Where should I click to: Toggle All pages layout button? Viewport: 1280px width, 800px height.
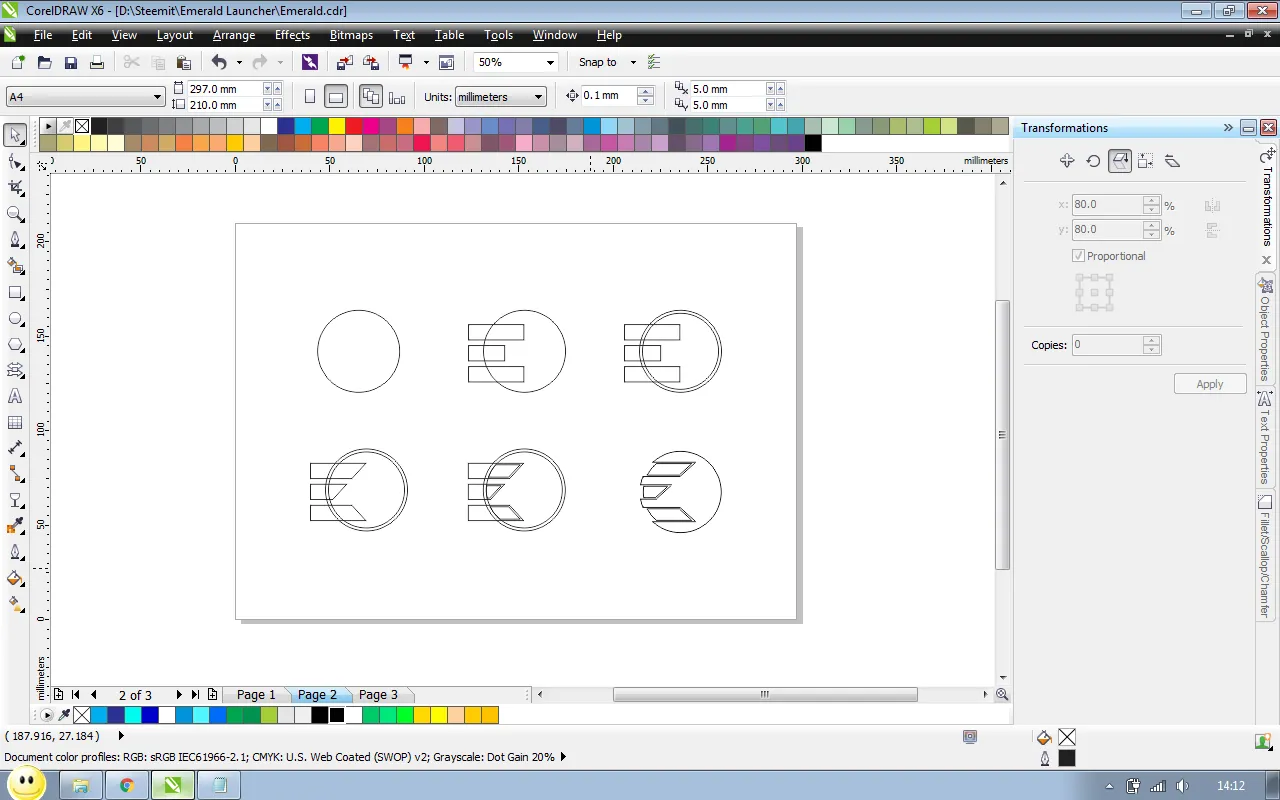point(371,97)
